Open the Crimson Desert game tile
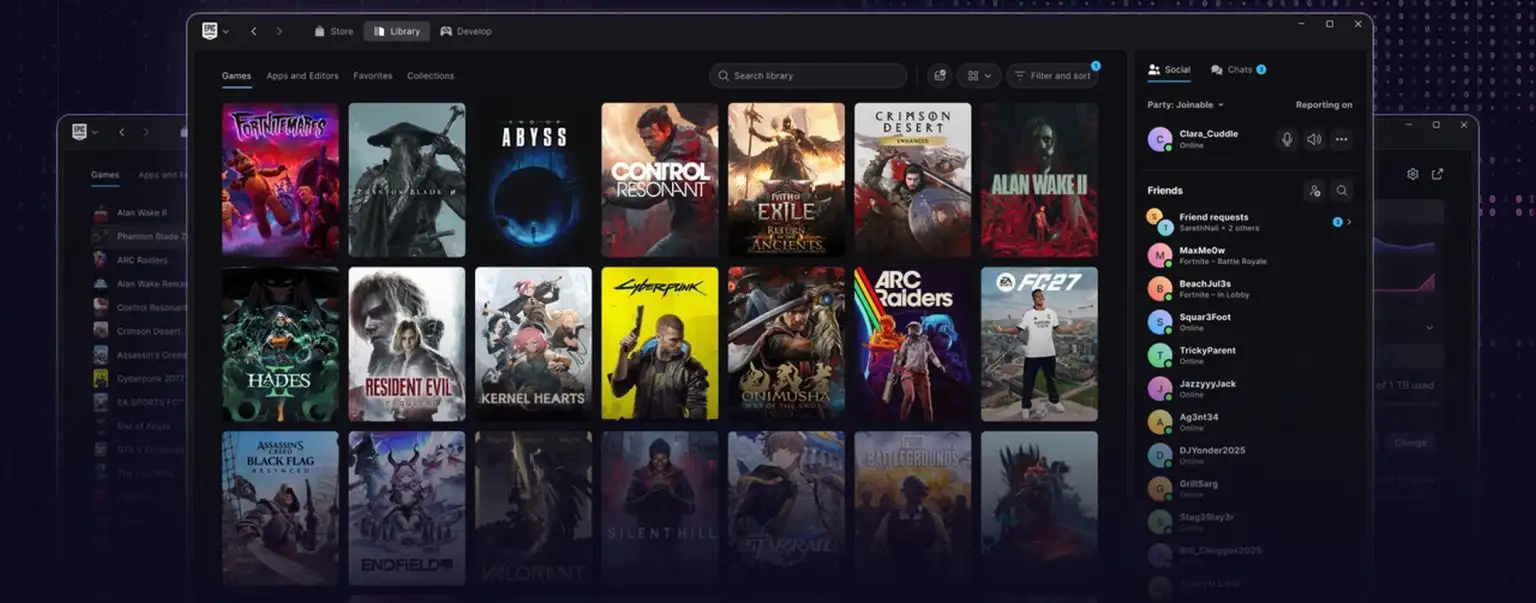The height and width of the screenshot is (603, 1536). (x=913, y=180)
